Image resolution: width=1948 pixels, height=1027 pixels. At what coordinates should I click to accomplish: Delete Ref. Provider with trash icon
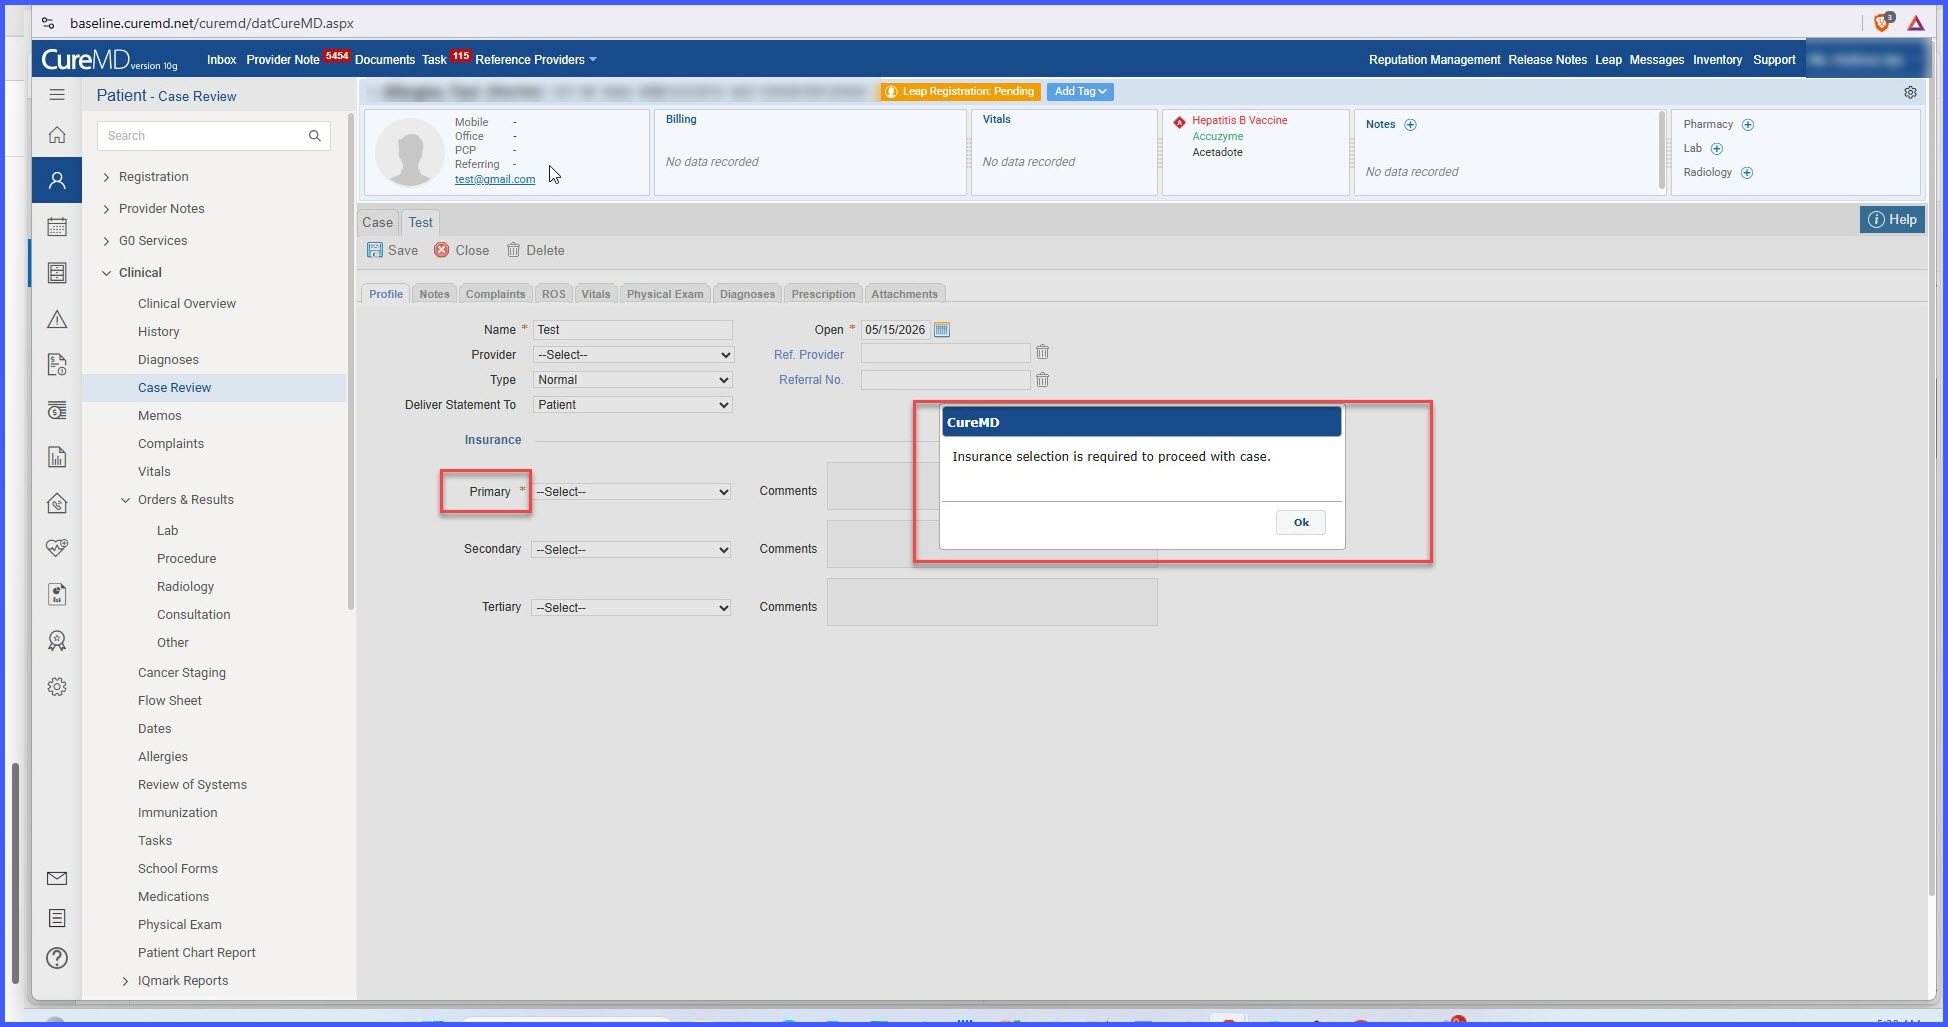1042,352
